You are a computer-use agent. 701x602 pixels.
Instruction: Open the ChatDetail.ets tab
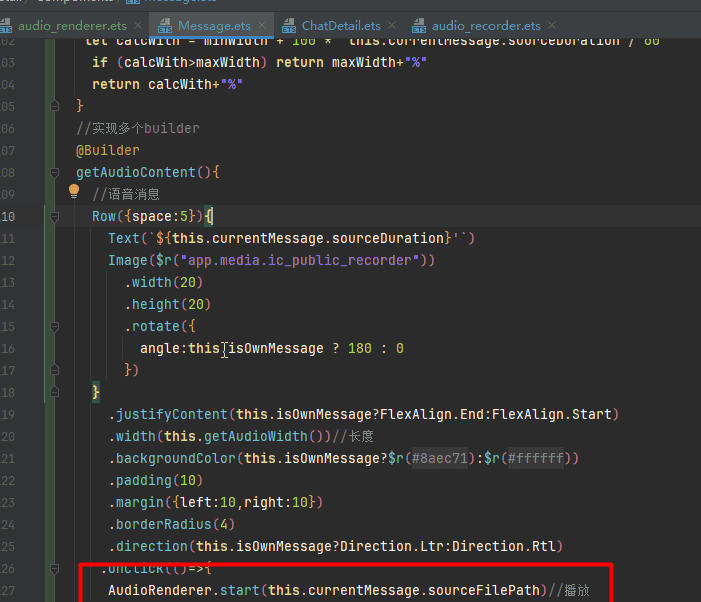(341, 26)
